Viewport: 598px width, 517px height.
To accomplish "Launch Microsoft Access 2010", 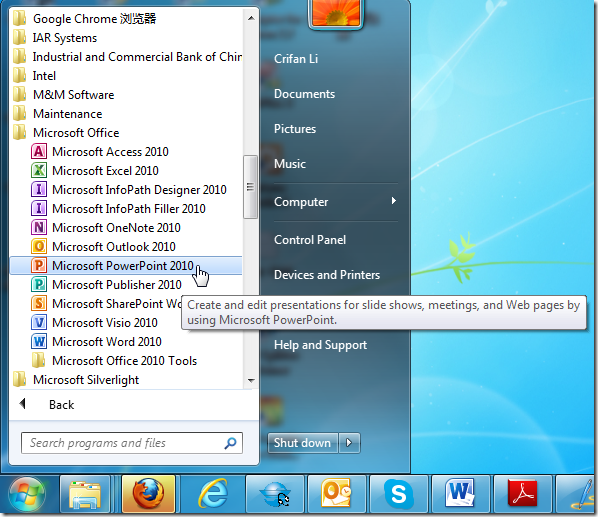I will point(126,151).
